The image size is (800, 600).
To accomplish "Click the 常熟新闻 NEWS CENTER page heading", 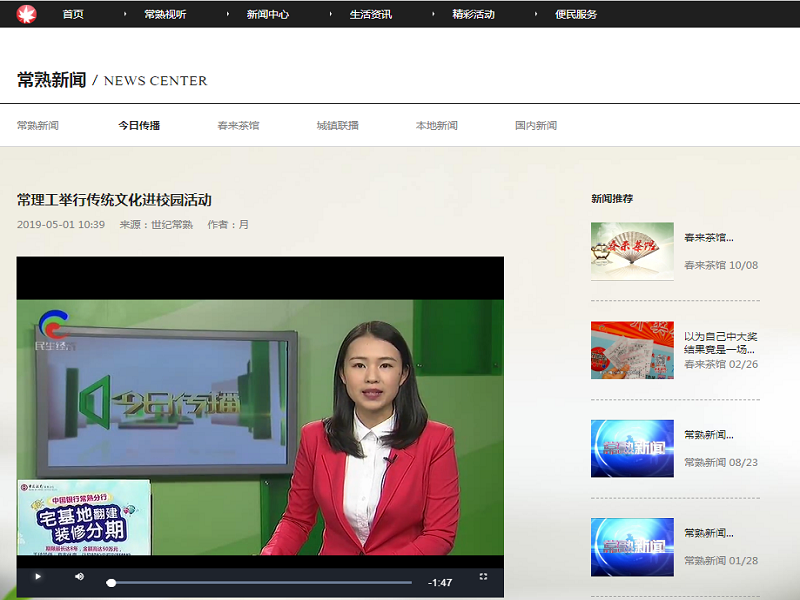I will coord(112,80).
